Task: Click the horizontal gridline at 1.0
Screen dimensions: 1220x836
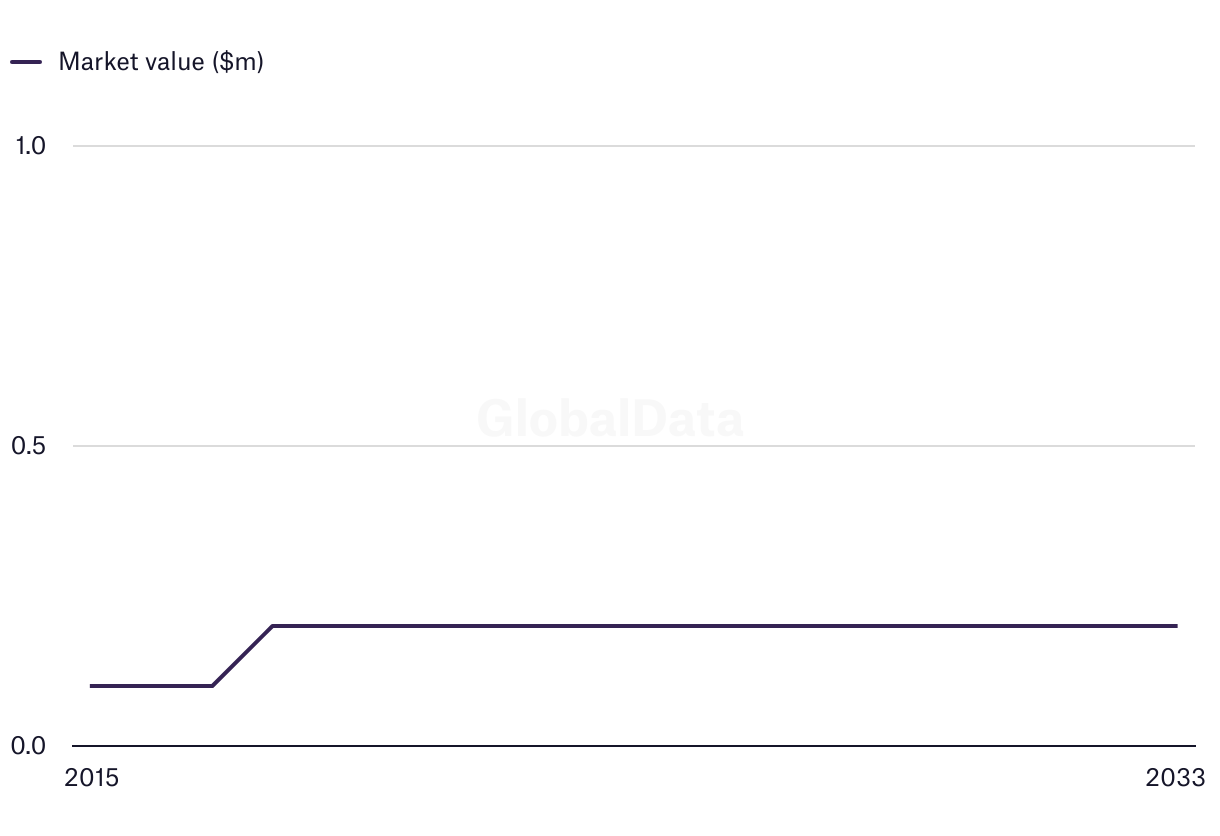Action: (x=634, y=146)
